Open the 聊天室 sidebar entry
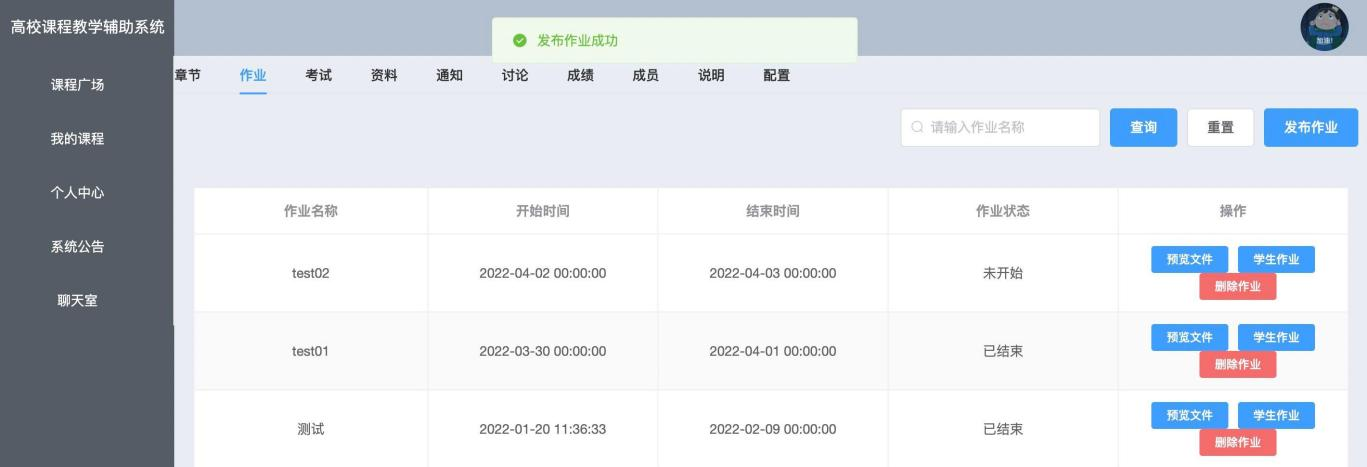The height and width of the screenshot is (467, 1367). point(78,301)
